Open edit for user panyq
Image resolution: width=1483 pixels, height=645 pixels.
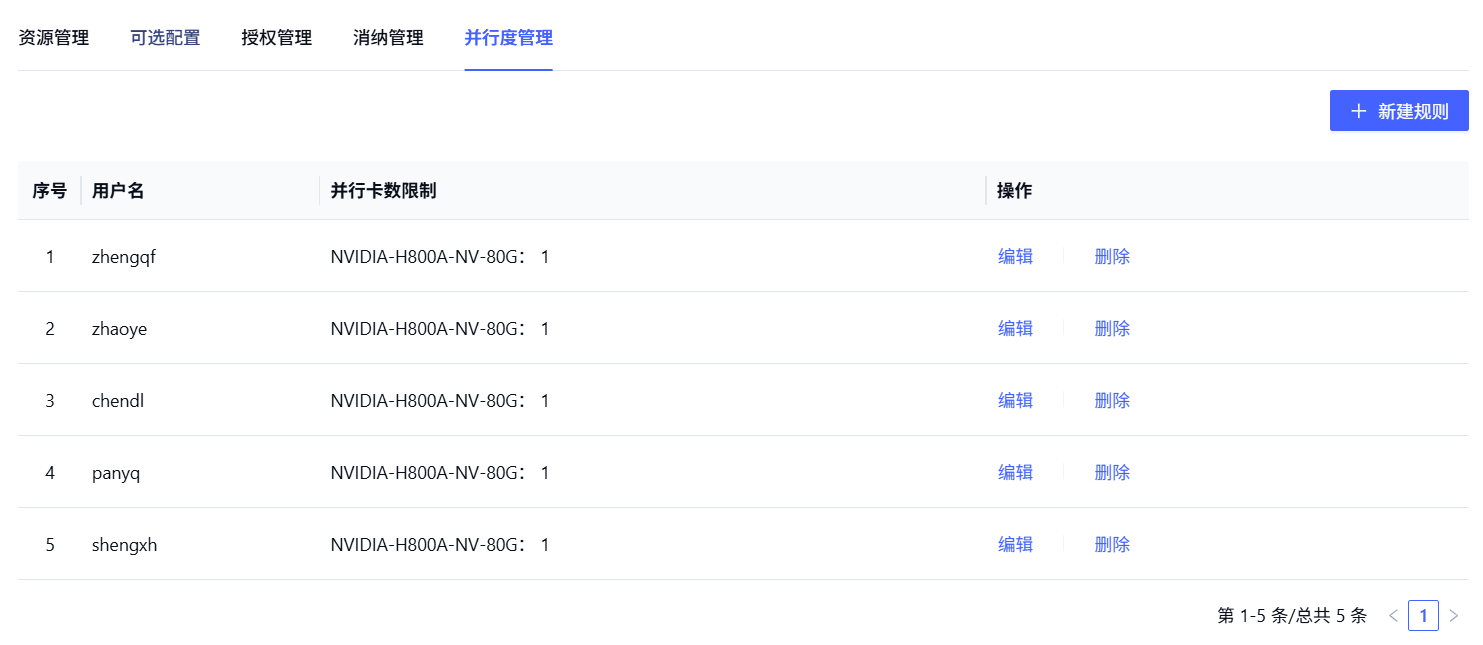(x=1015, y=472)
